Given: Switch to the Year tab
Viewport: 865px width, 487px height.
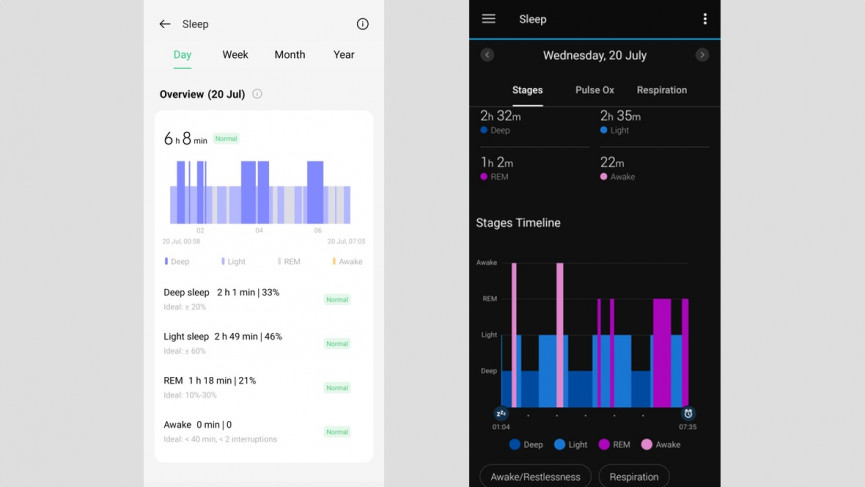Looking at the screenshot, I should coord(344,55).
